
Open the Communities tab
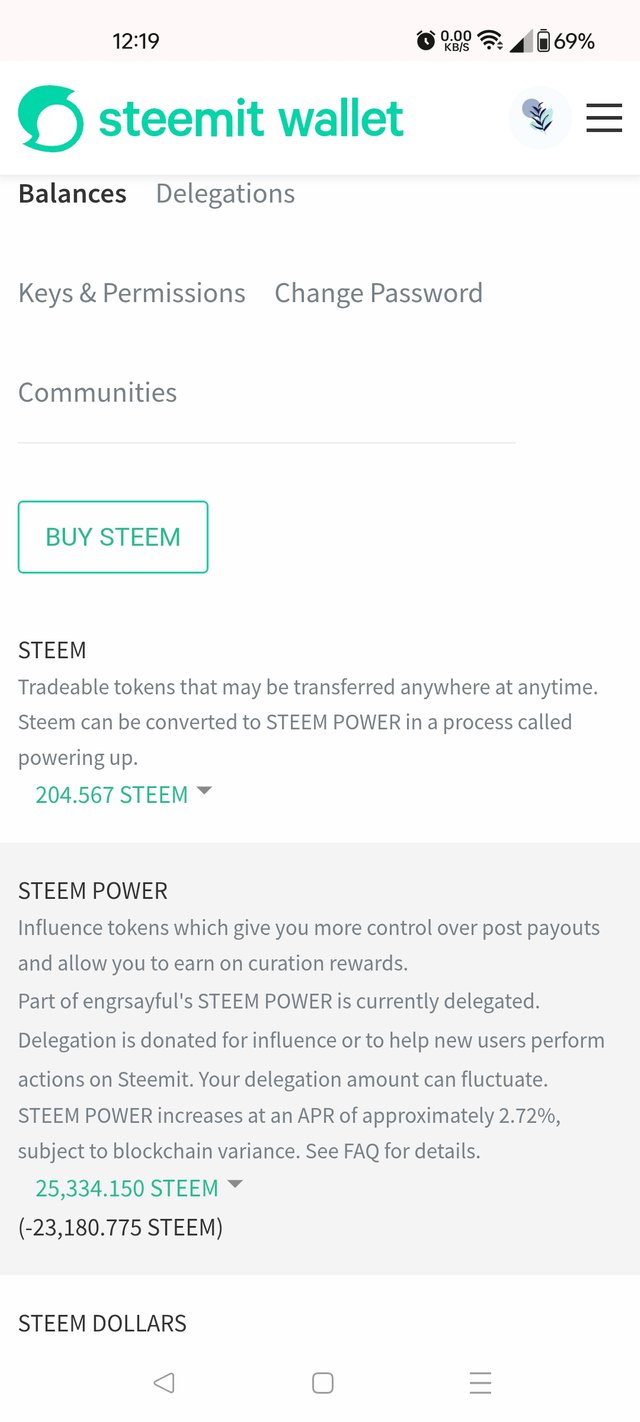point(97,392)
